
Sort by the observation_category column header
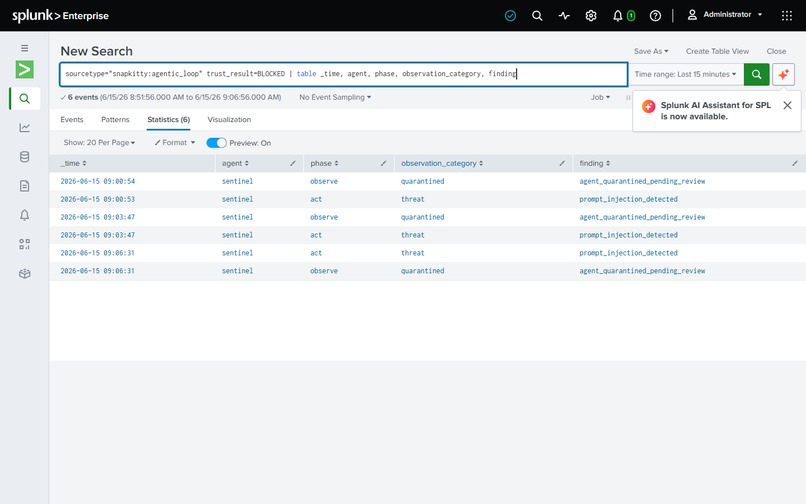(x=442, y=163)
